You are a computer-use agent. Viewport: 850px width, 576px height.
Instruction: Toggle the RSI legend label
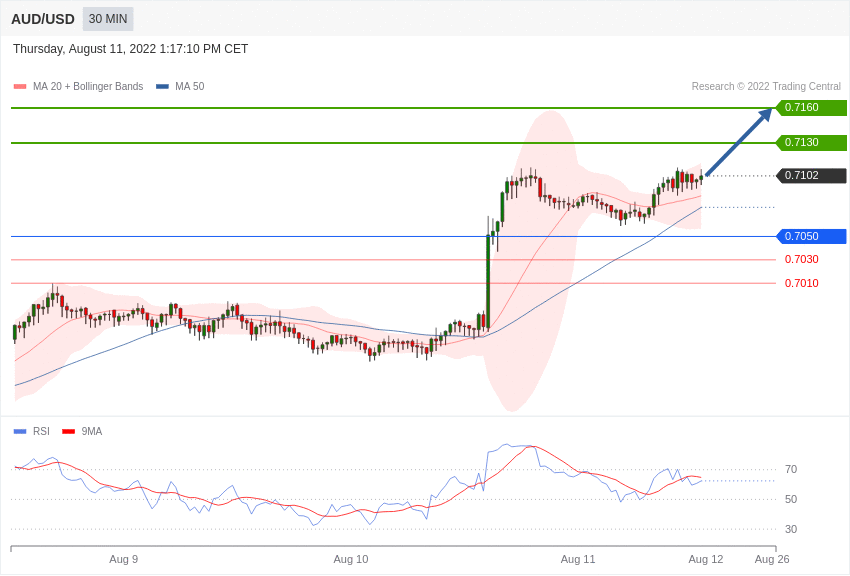click(x=41, y=431)
